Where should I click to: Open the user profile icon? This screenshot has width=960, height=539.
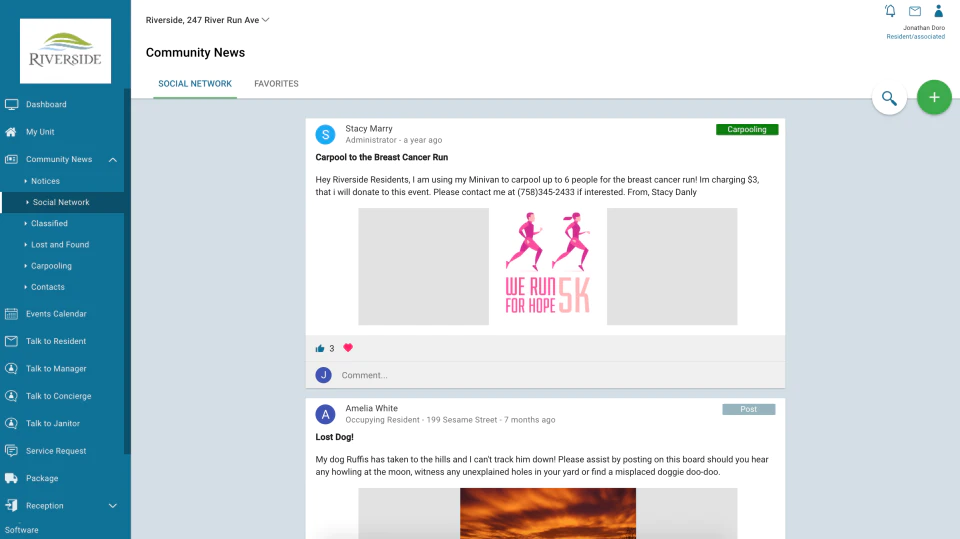click(939, 11)
